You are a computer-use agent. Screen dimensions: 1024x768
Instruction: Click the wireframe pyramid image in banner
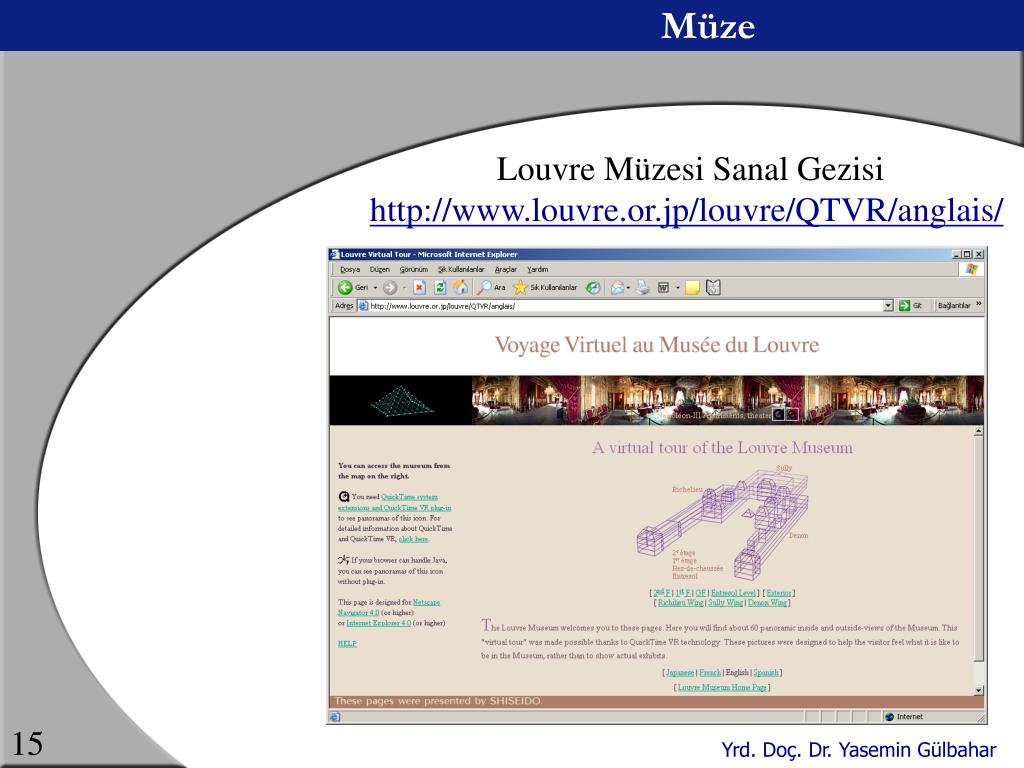[402, 400]
